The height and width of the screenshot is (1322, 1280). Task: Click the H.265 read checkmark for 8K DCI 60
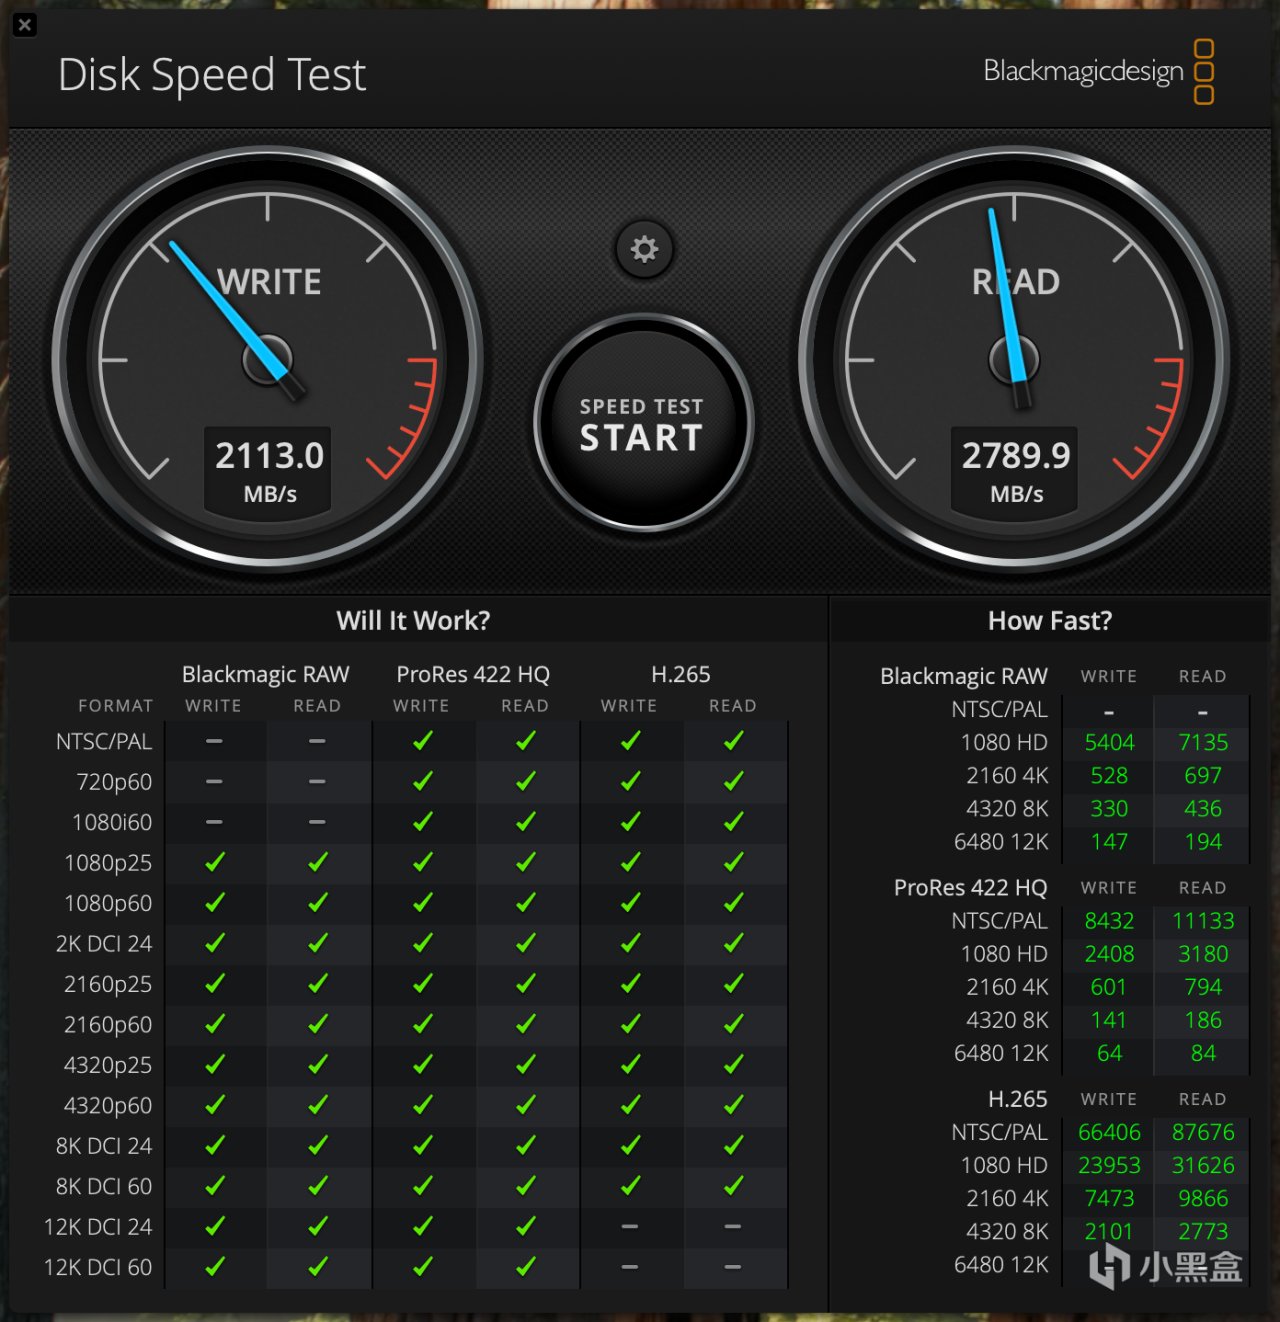733,1186
